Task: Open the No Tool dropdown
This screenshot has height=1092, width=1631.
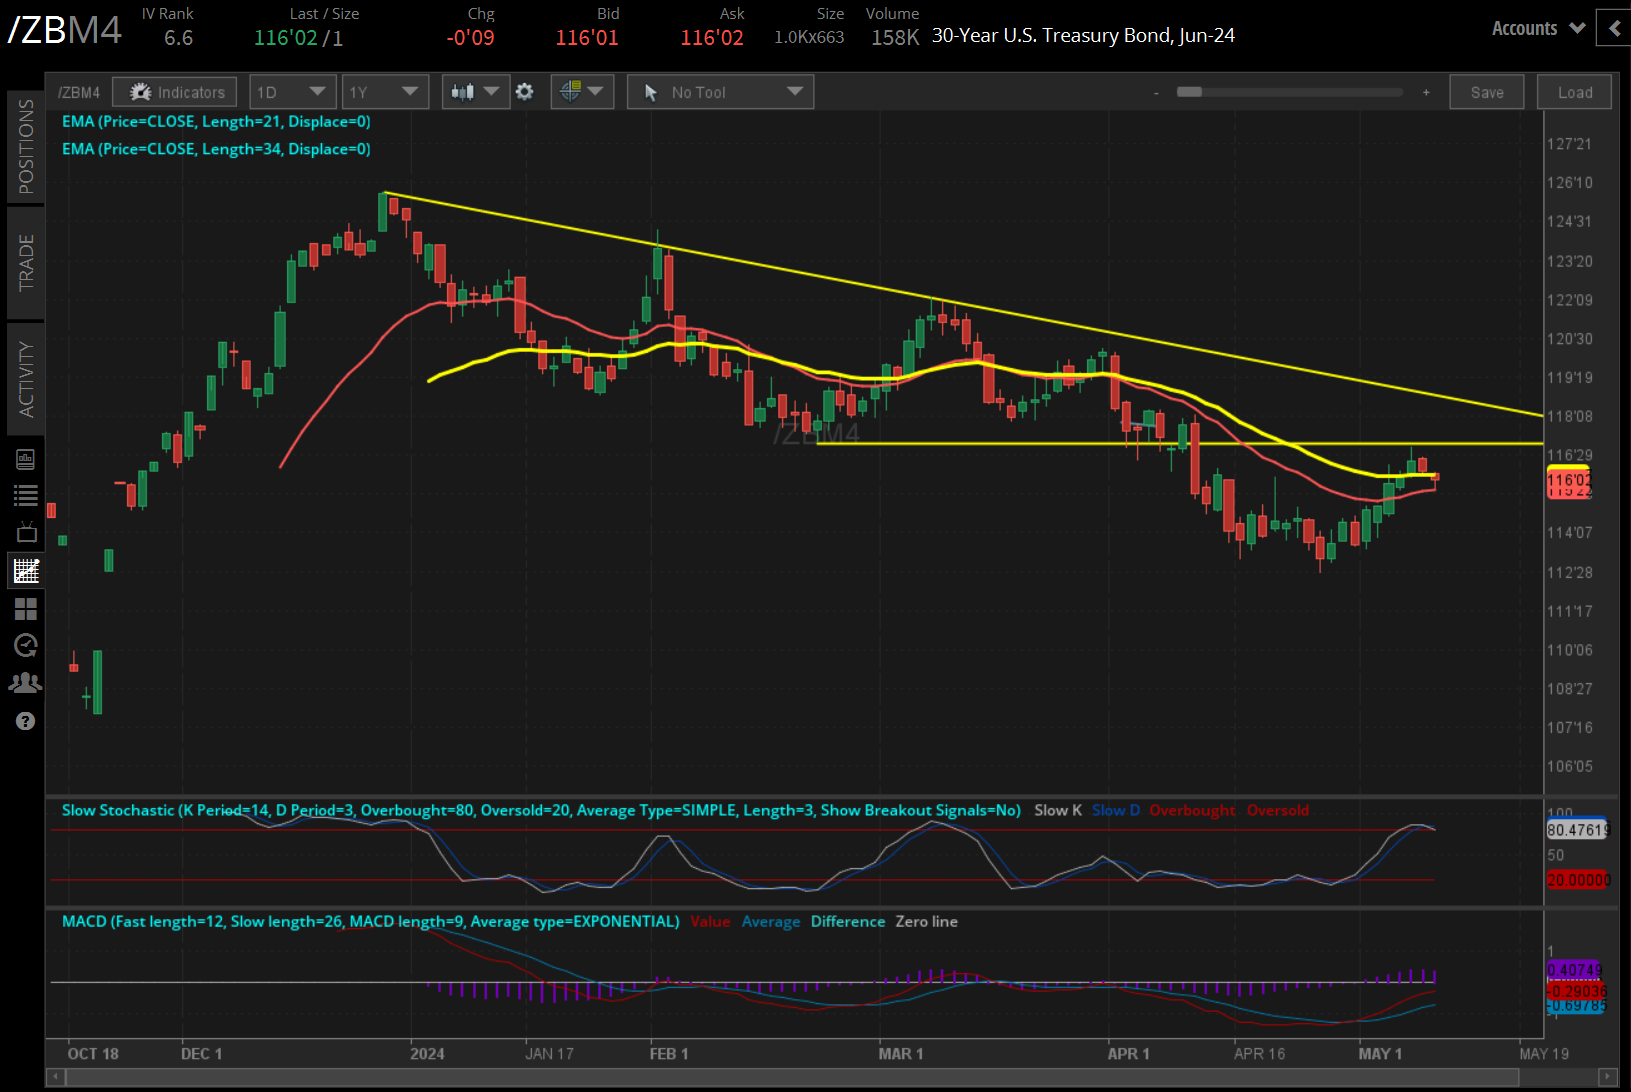Action: [720, 91]
